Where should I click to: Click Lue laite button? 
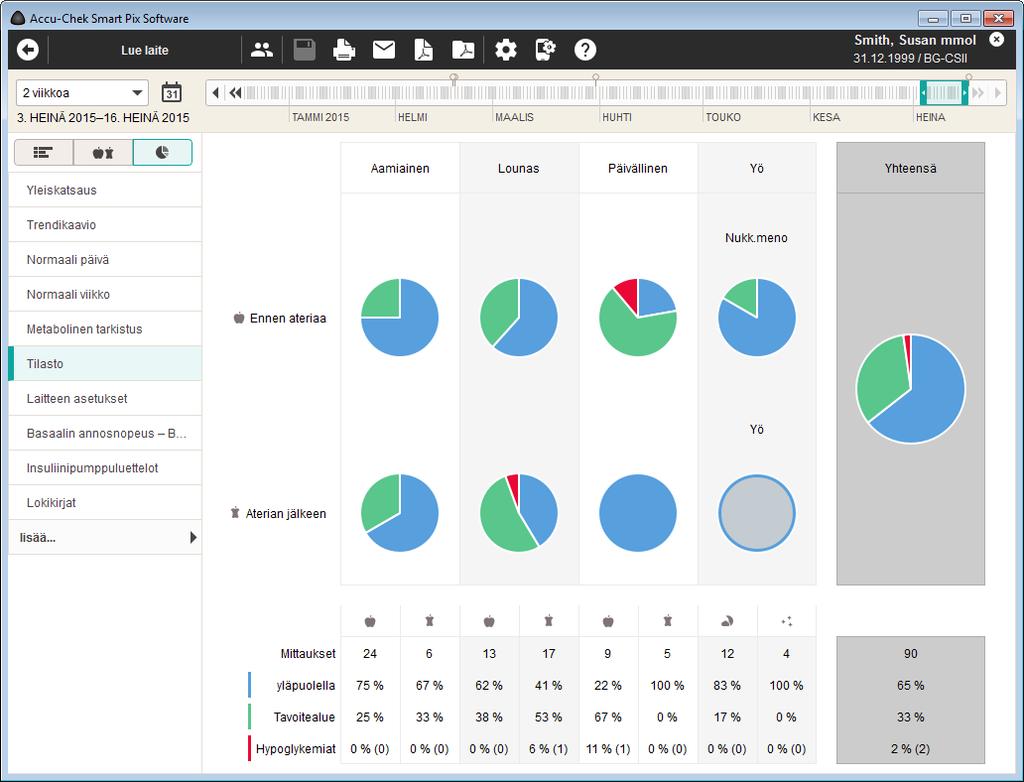click(x=145, y=50)
